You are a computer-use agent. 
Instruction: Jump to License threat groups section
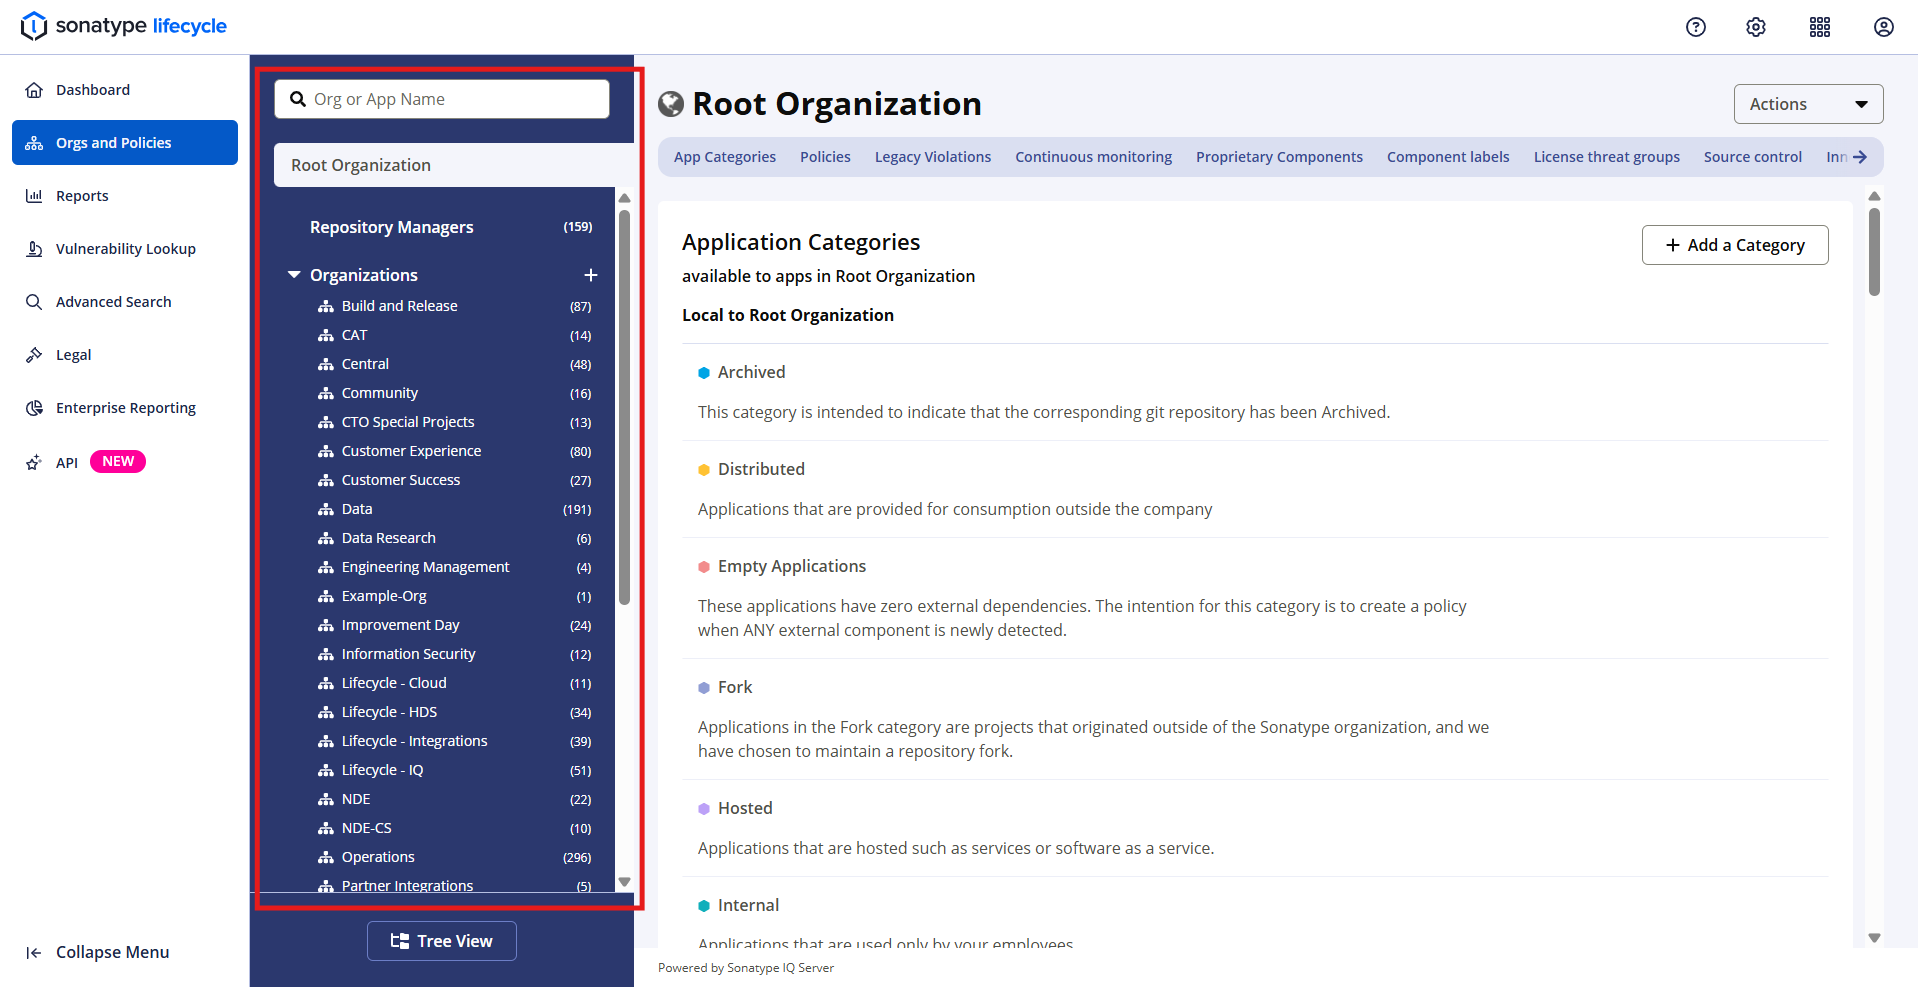point(1607,157)
